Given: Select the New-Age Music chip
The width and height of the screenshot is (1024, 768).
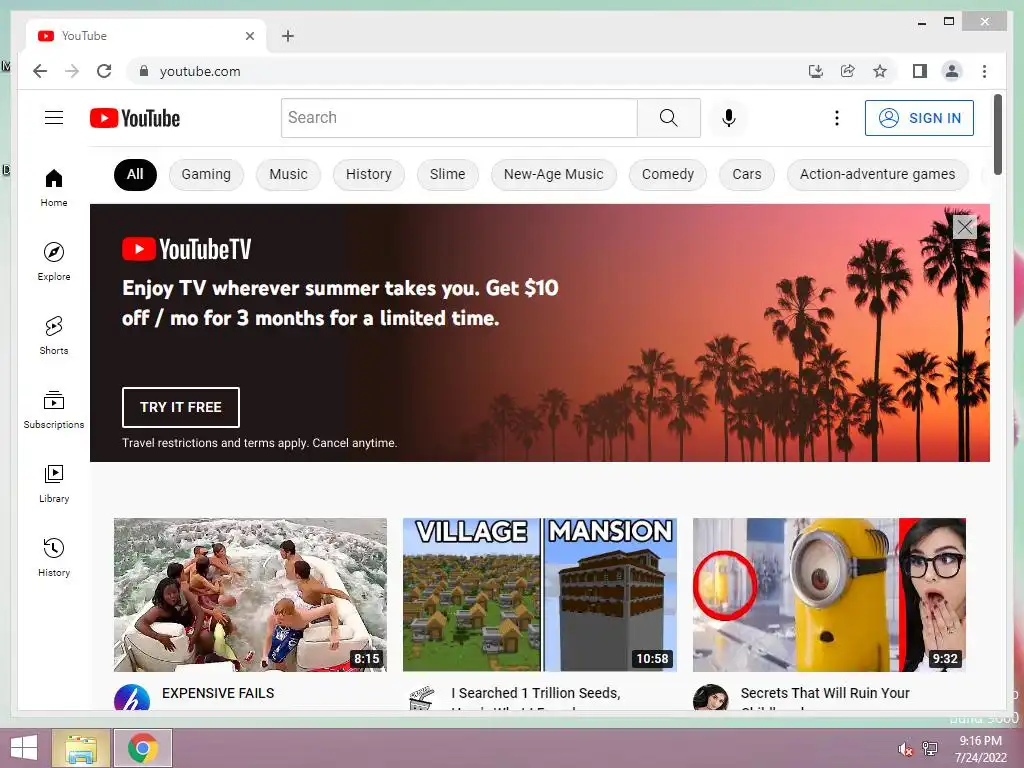Looking at the screenshot, I should 553,174.
